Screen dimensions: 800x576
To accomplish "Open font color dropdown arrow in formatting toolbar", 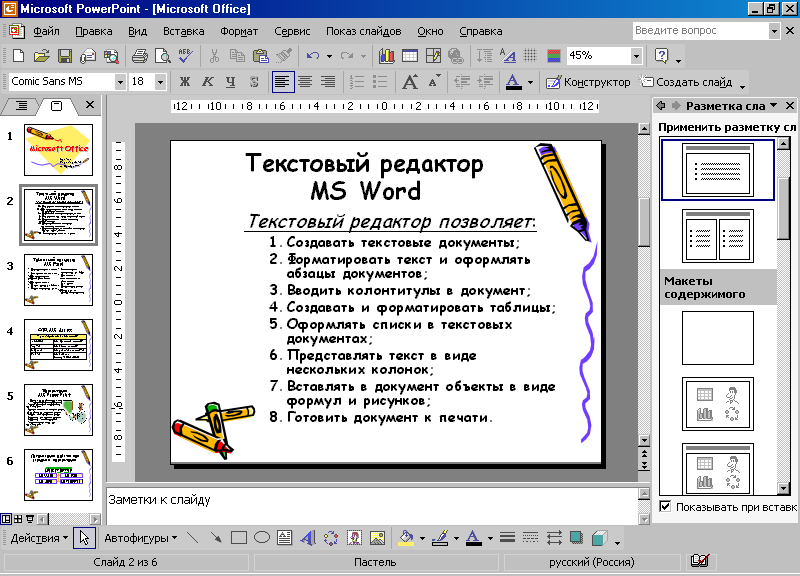I will [530, 82].
